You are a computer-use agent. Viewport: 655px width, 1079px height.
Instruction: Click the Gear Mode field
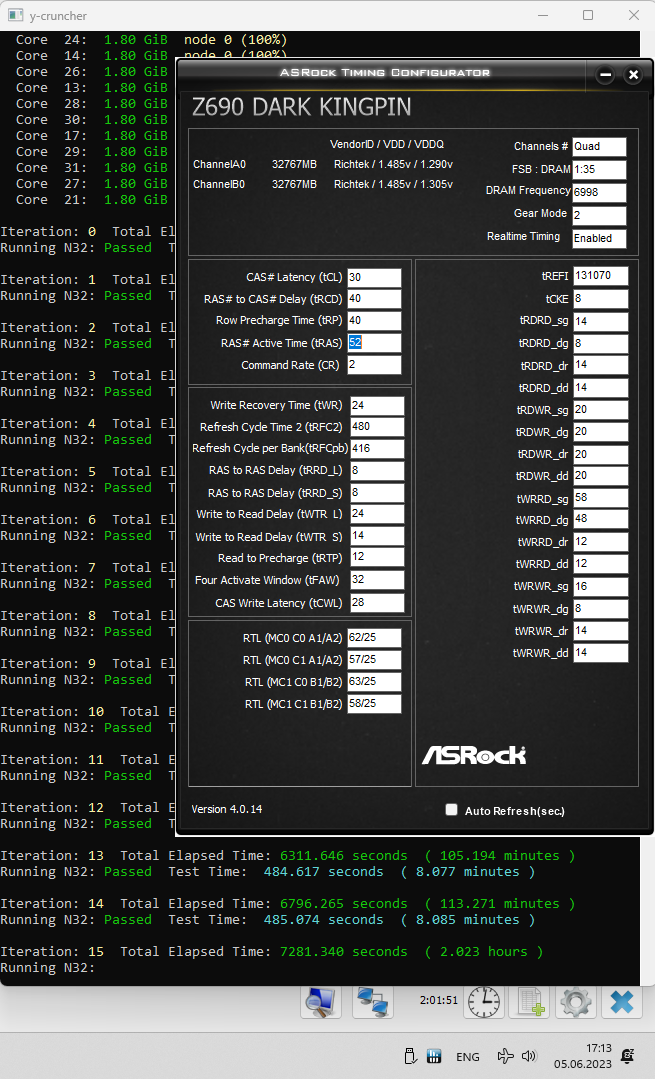(599, 215)
